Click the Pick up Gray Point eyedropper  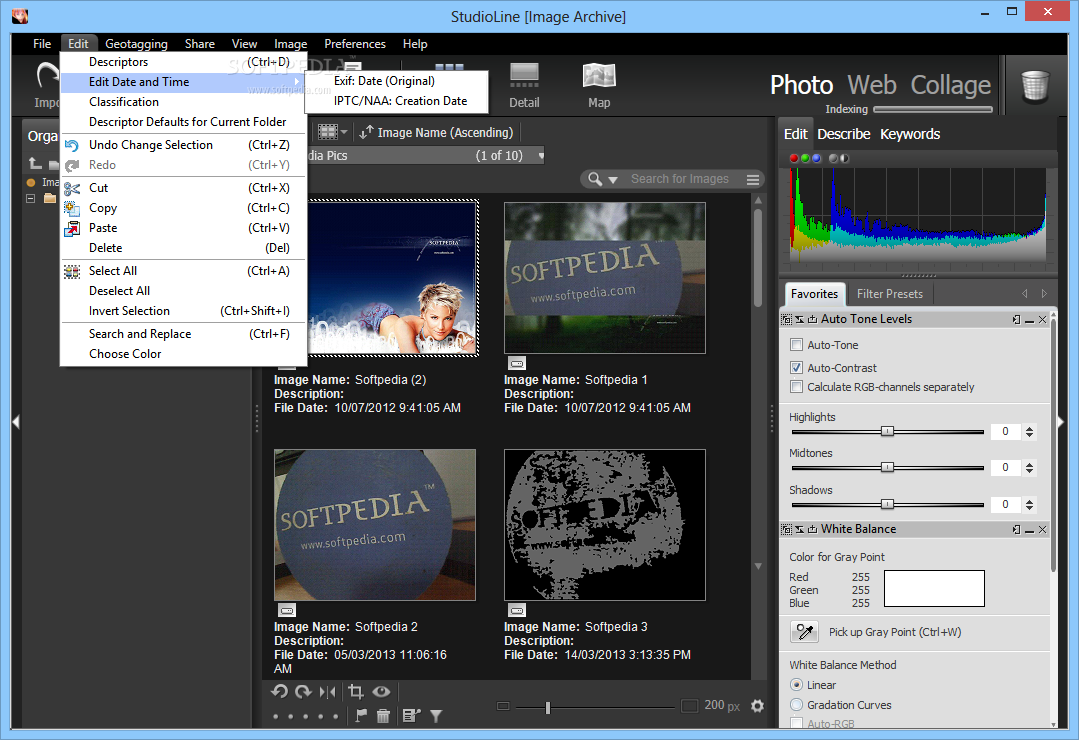click(804, 632)
